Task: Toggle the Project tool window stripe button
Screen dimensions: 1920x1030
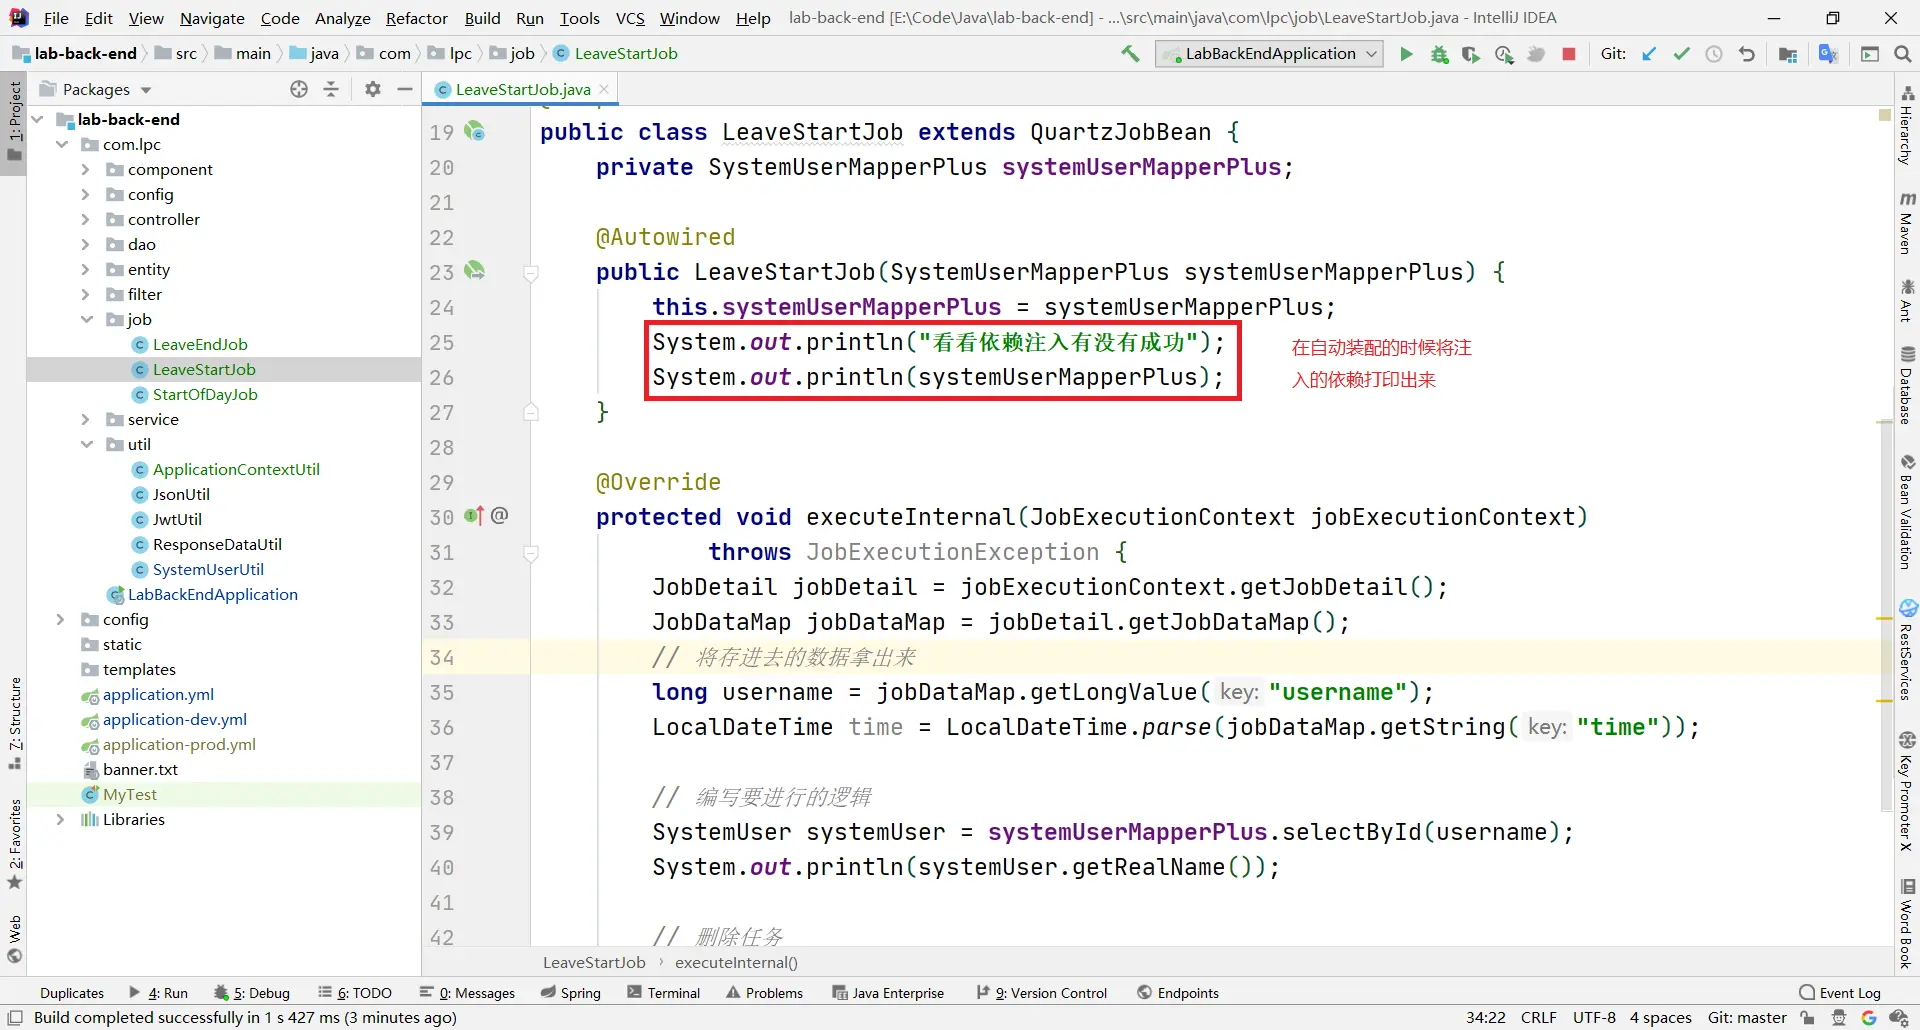Action: pos(14,121)
